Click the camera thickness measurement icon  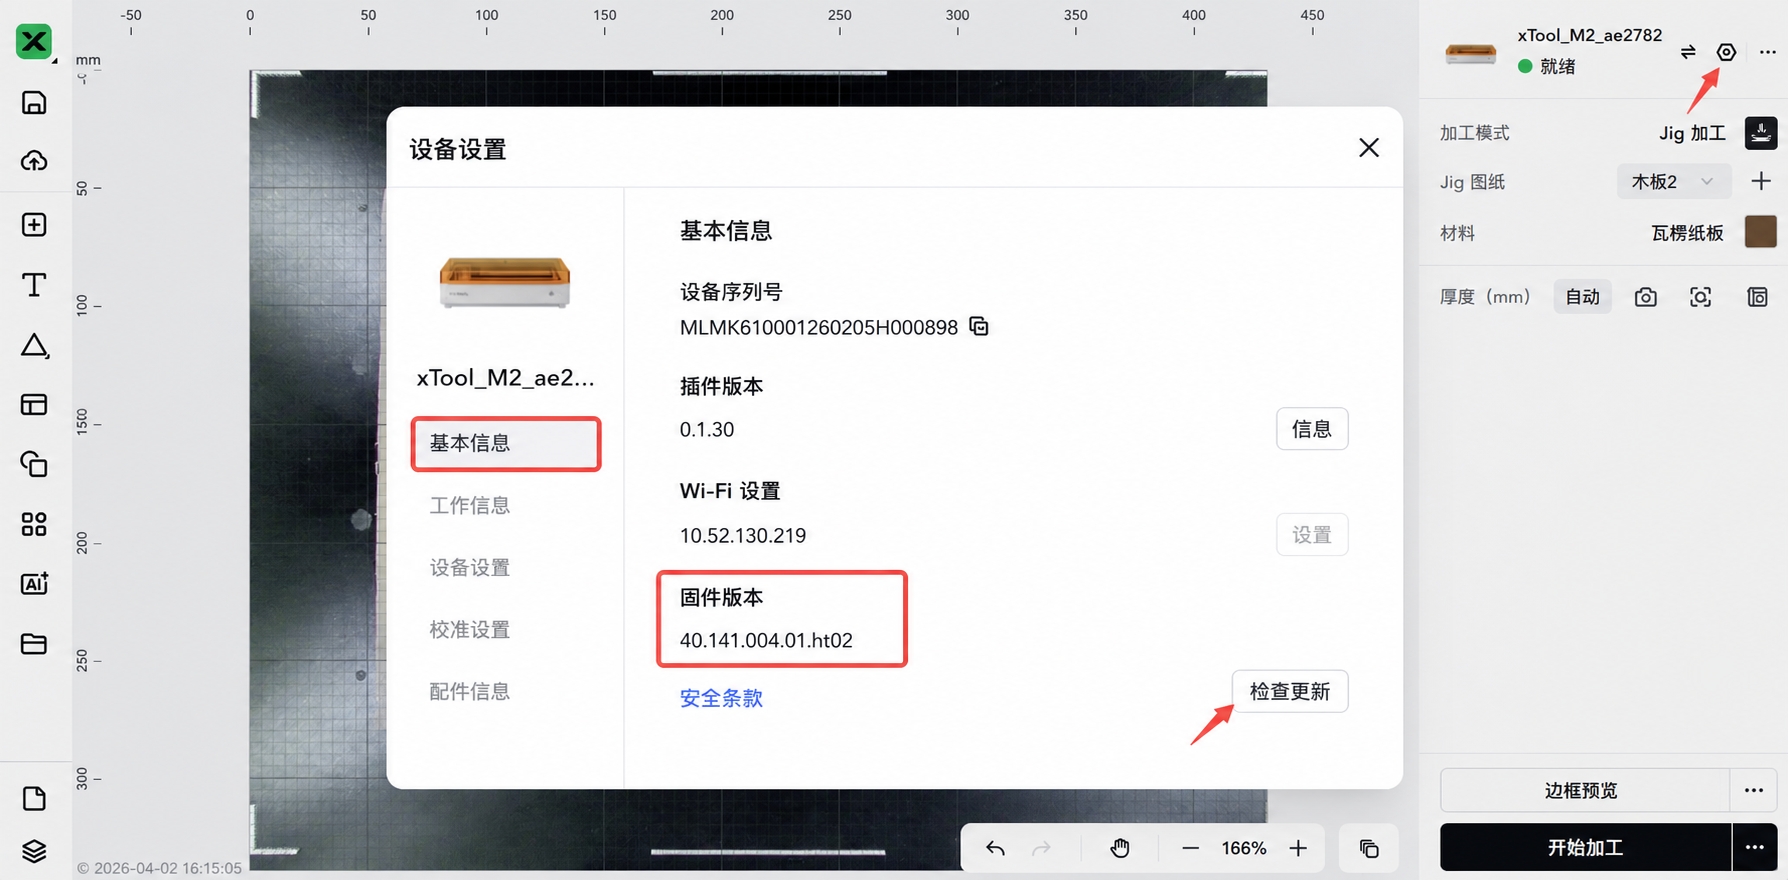tap(1645, 297)
